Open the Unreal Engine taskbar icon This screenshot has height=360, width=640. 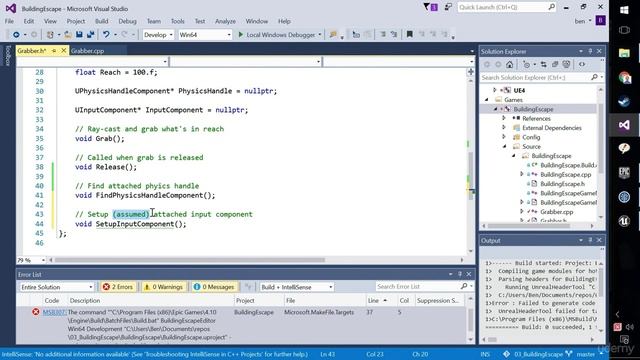[x=624, y=221]
